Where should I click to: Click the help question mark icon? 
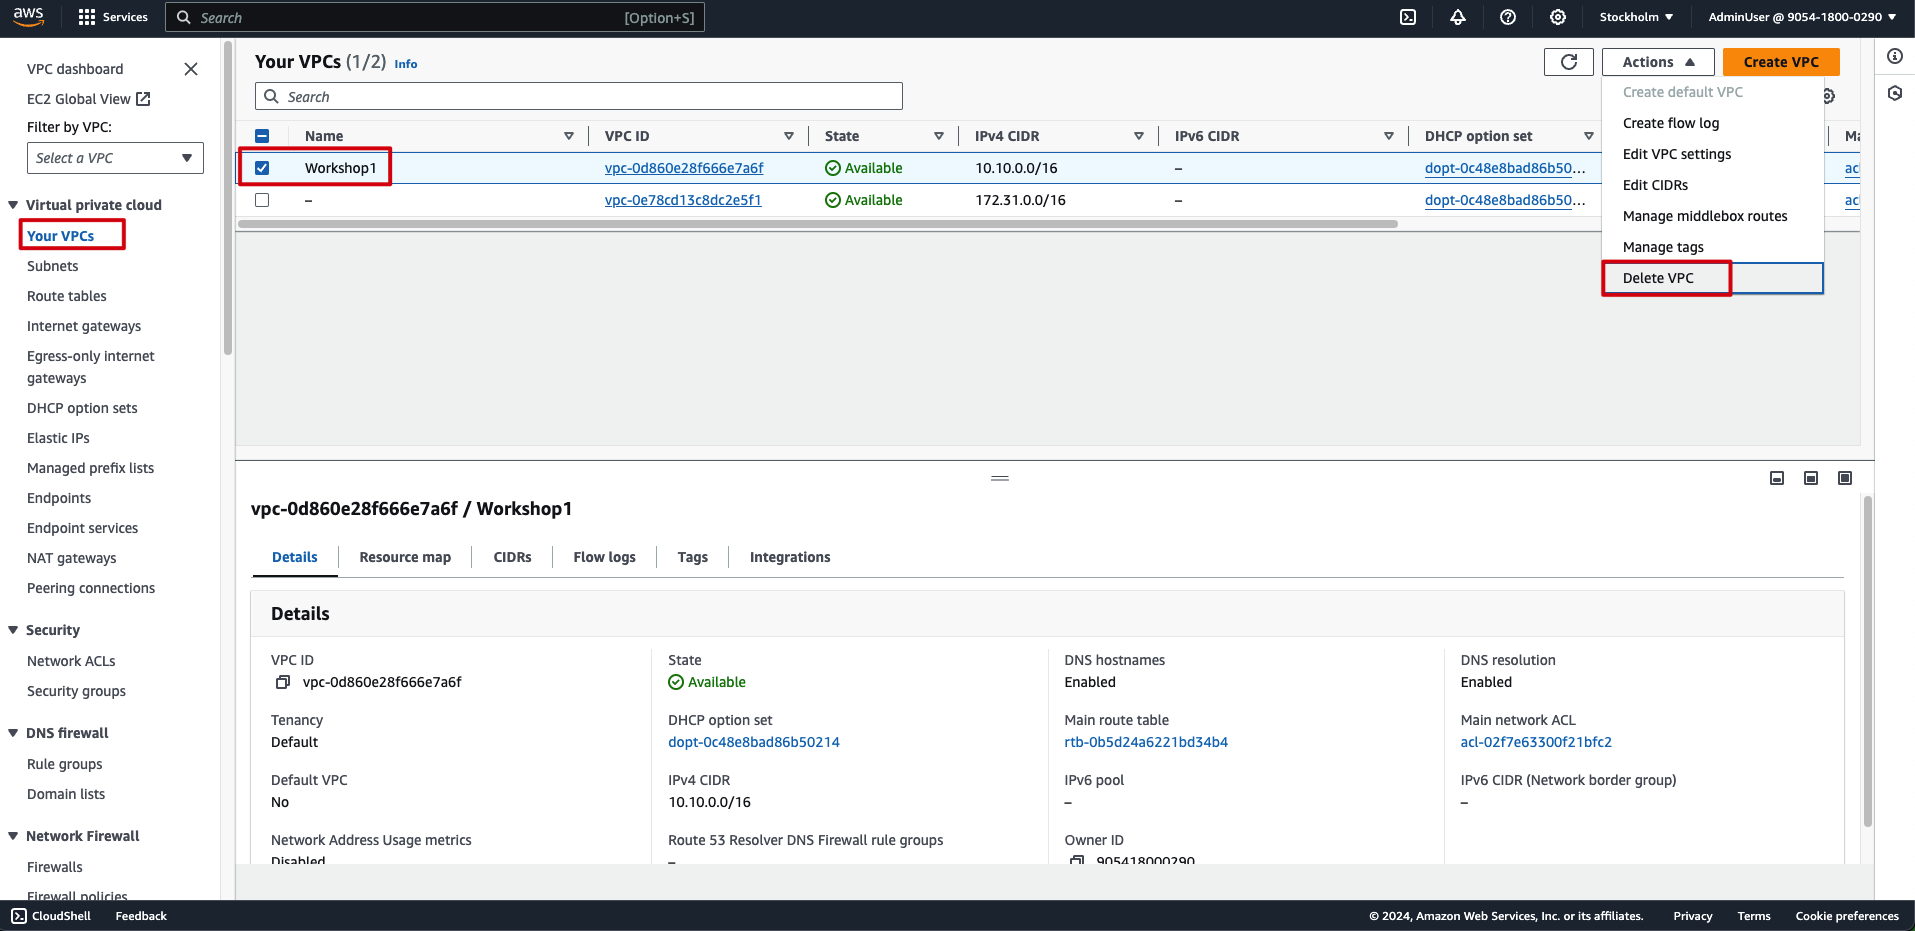1508,17
